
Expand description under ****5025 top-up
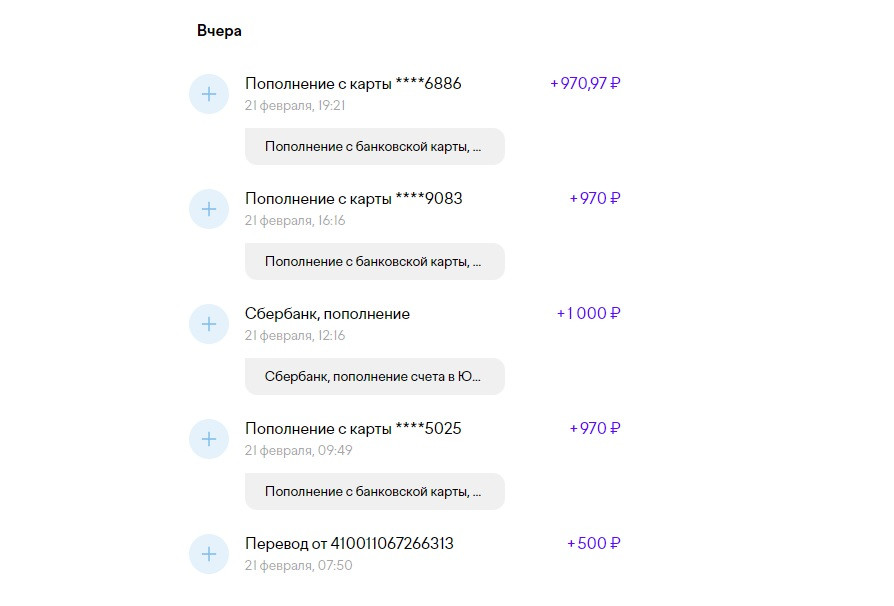(x=375, y=491)
